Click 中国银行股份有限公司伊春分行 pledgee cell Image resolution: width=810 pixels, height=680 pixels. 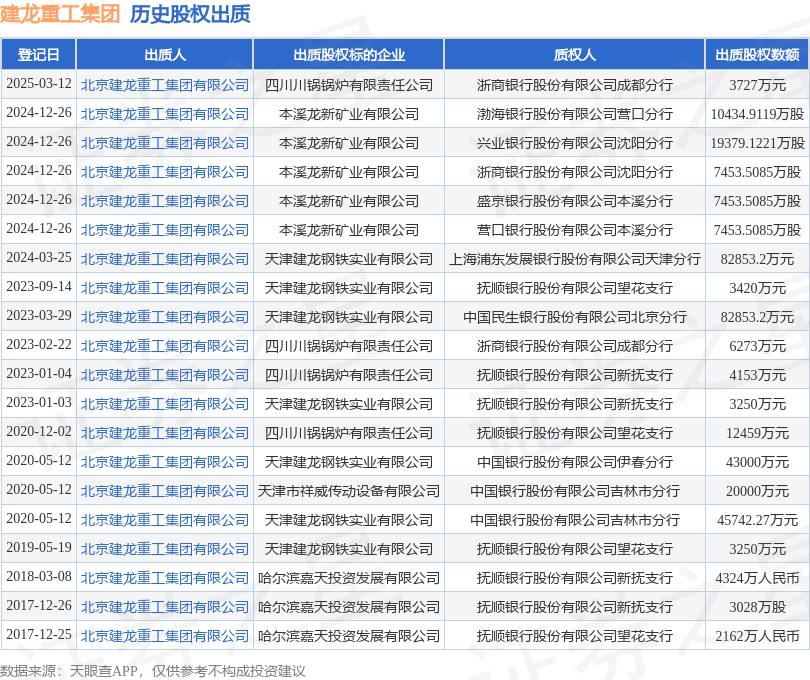click(x=574, y=462)
